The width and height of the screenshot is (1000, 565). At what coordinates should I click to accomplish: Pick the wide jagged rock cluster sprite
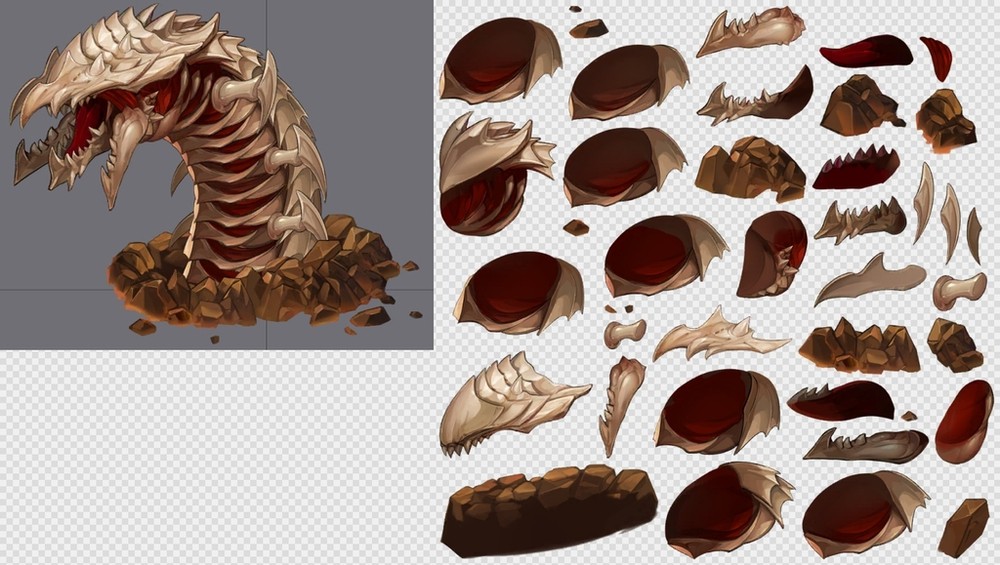point(858,347)
